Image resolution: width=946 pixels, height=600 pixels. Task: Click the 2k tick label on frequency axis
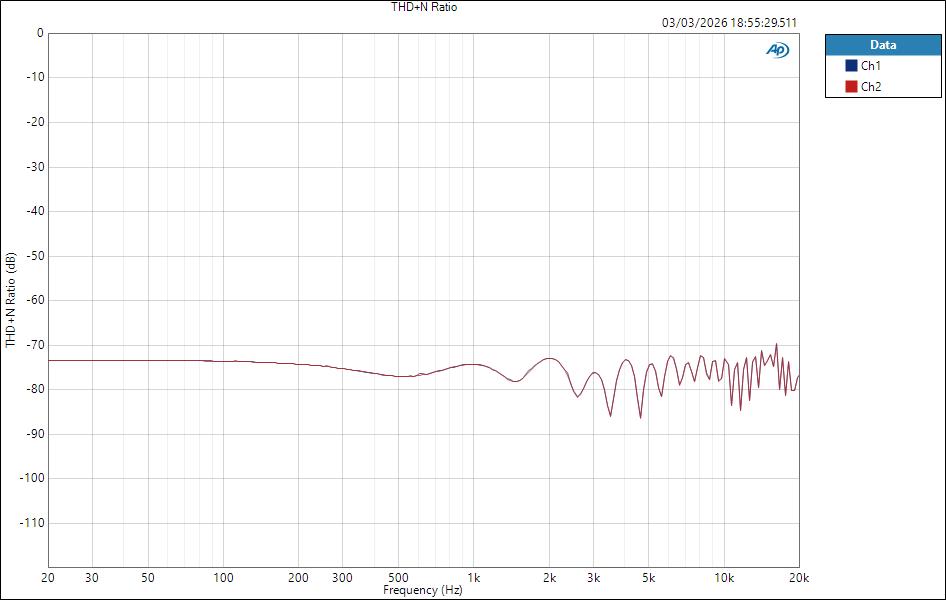coord(549,578)
